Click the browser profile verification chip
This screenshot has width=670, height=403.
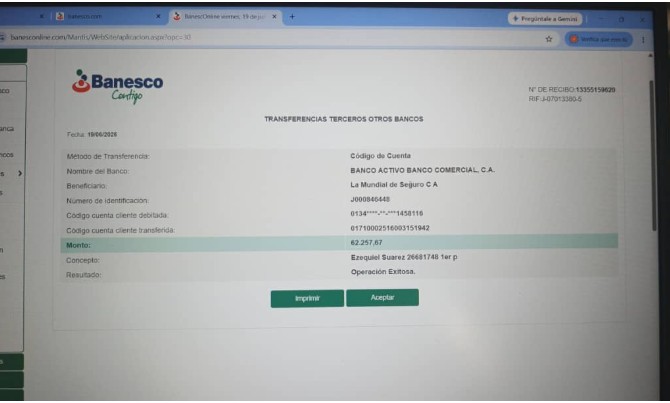599,39
